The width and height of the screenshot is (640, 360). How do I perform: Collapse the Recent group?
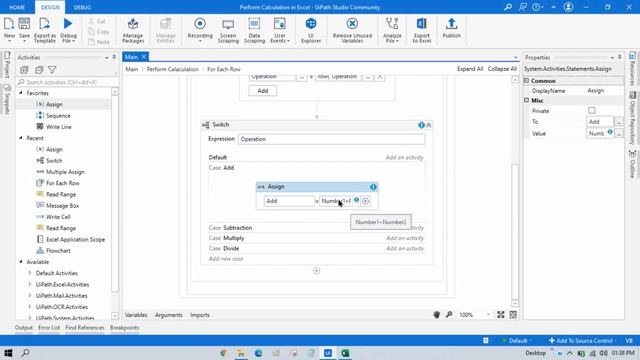point(21,138)
